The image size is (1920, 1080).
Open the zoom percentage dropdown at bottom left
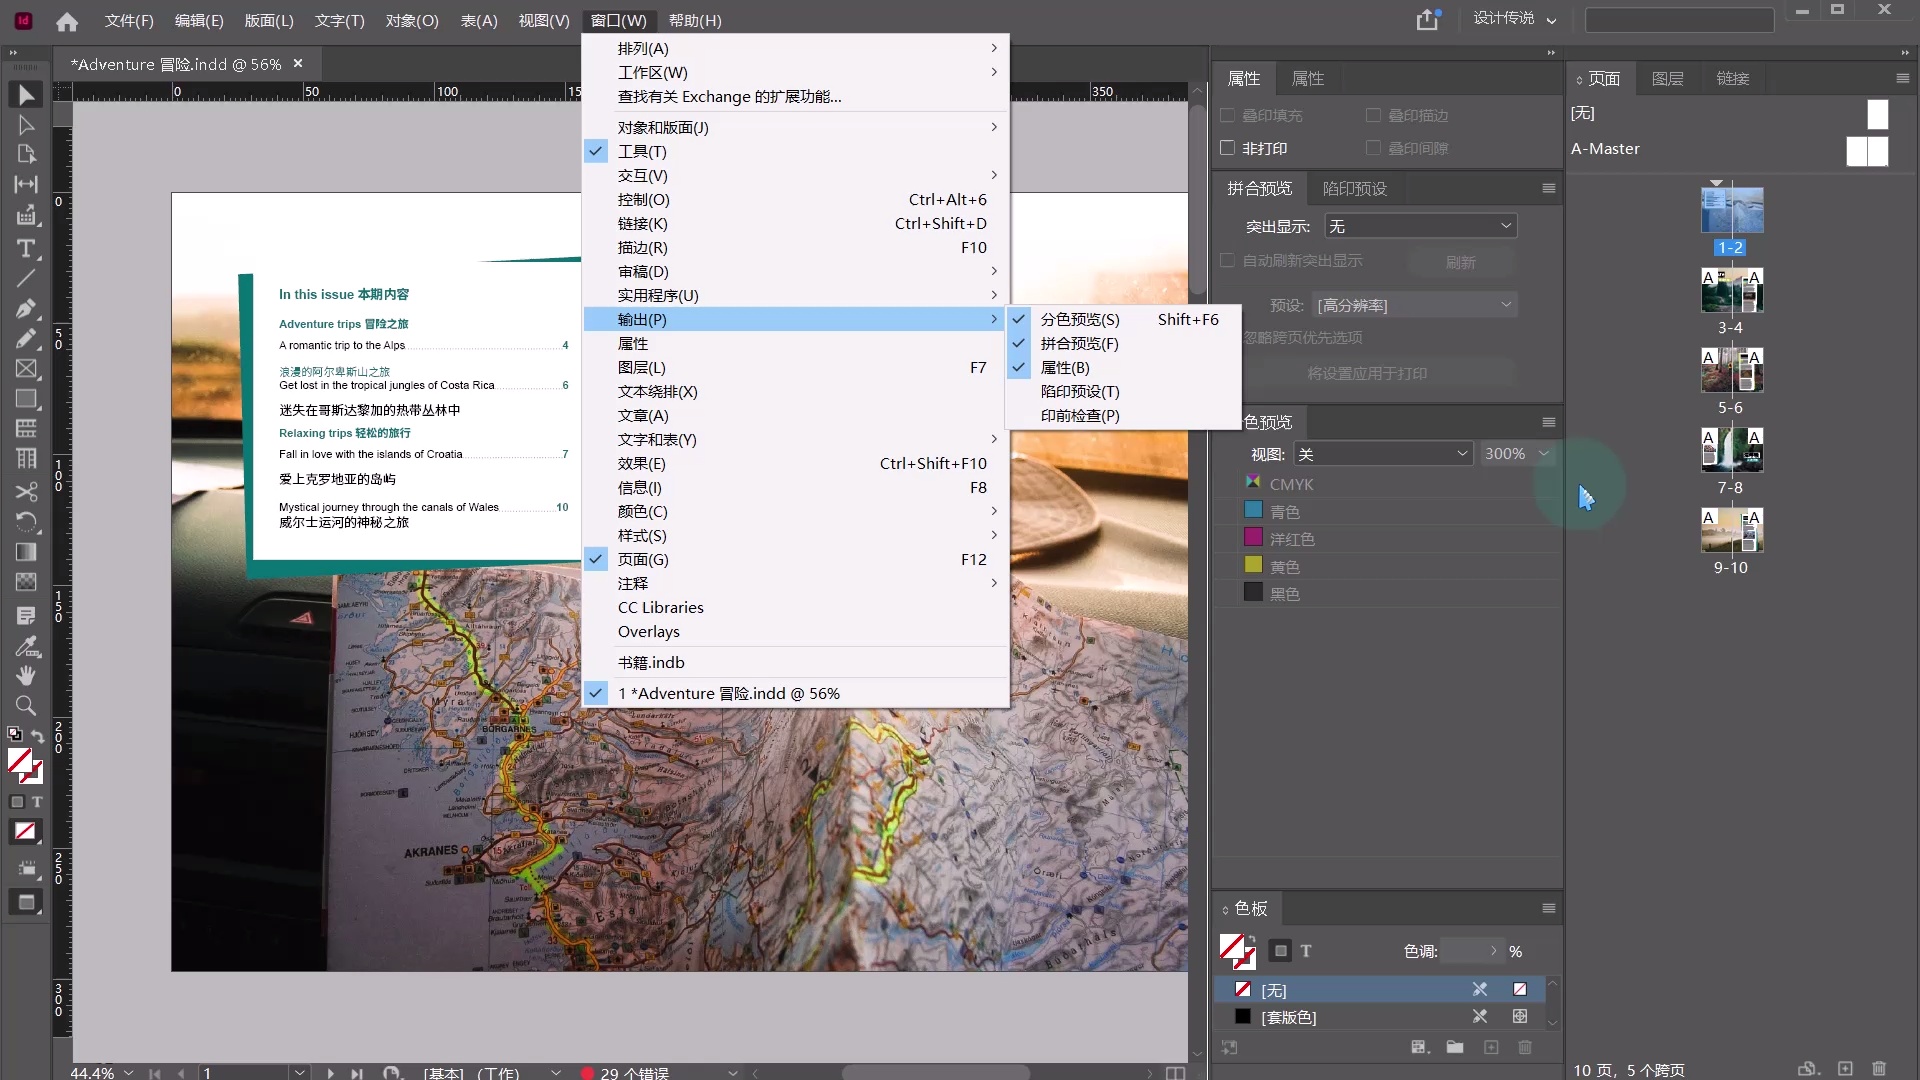[x=127, y=1072]
